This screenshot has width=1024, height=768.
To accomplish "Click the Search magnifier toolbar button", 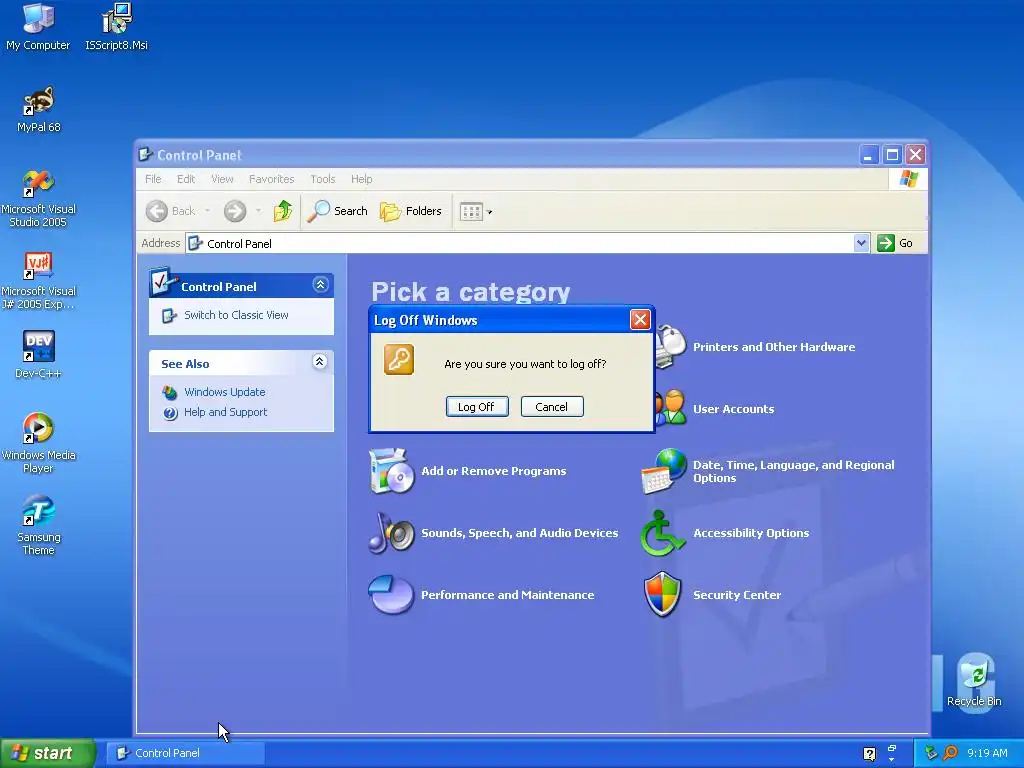I will [337, 211].
